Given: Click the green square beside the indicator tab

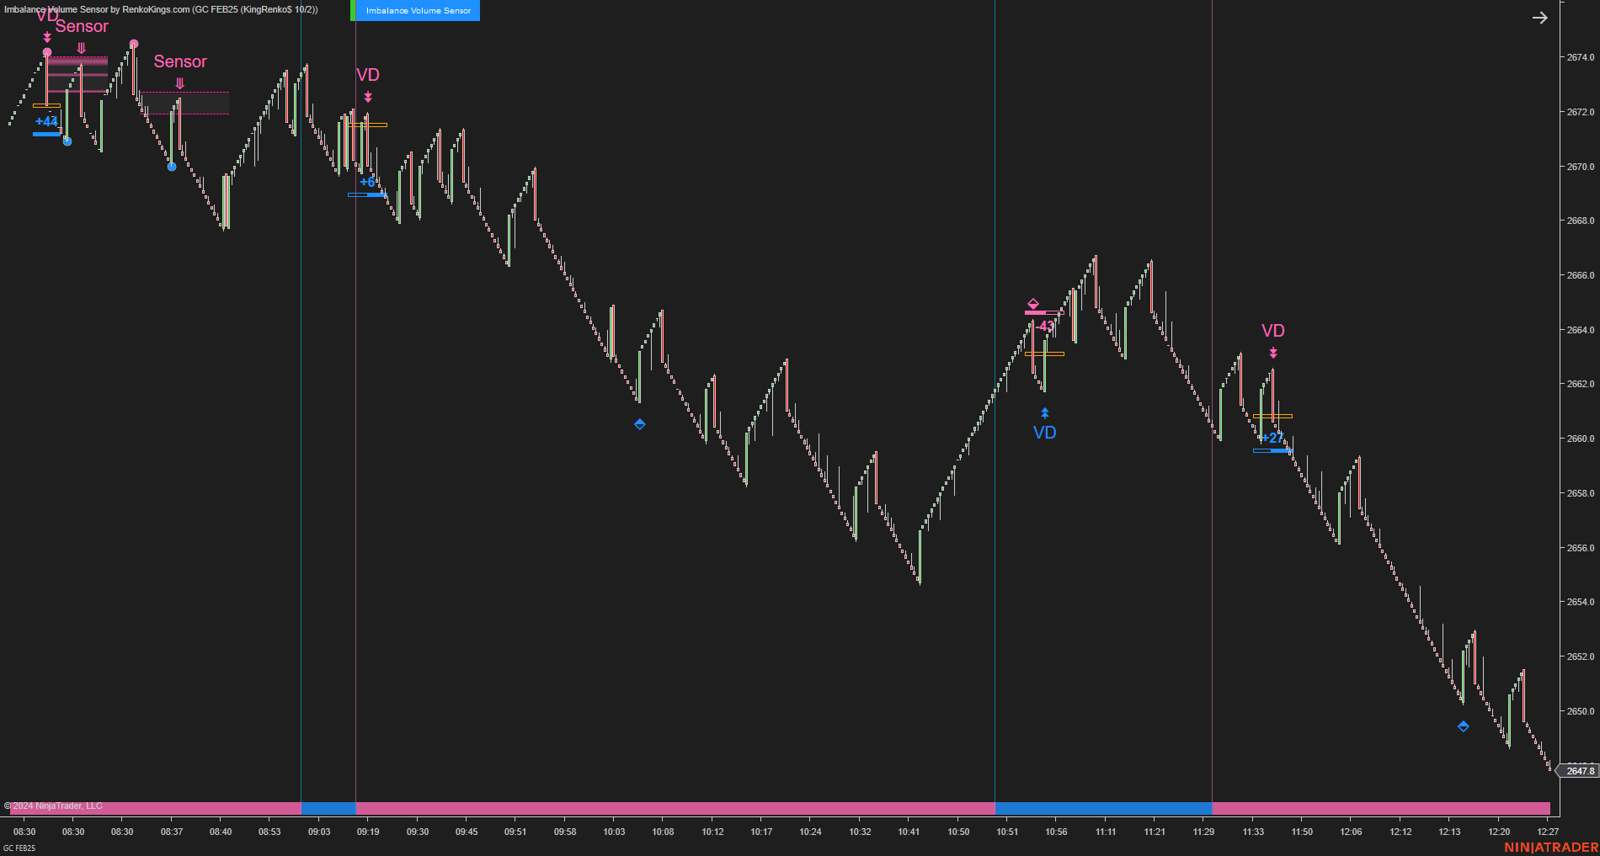Looking at the screenshot, I should click(x=353, y=11).
